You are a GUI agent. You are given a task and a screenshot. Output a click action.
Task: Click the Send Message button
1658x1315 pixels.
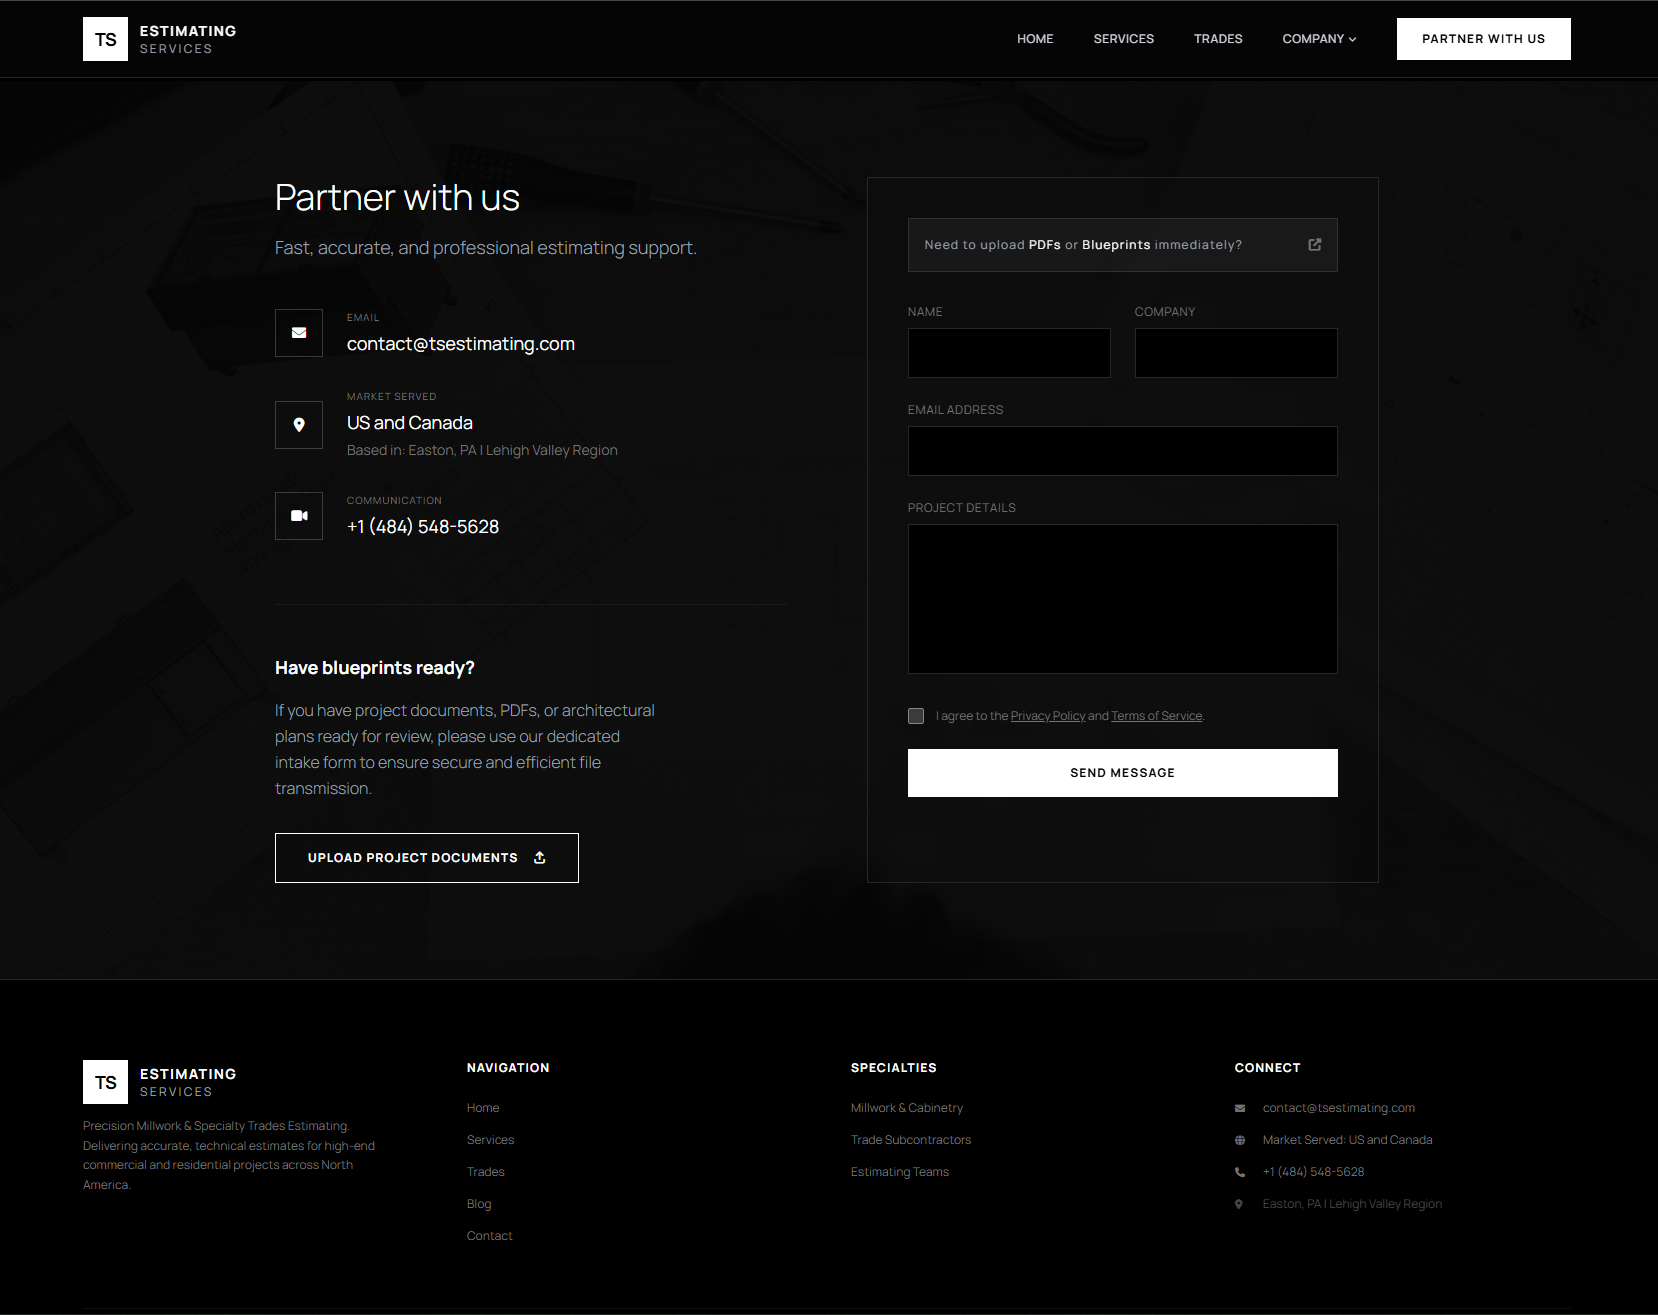pos(1123,773)
